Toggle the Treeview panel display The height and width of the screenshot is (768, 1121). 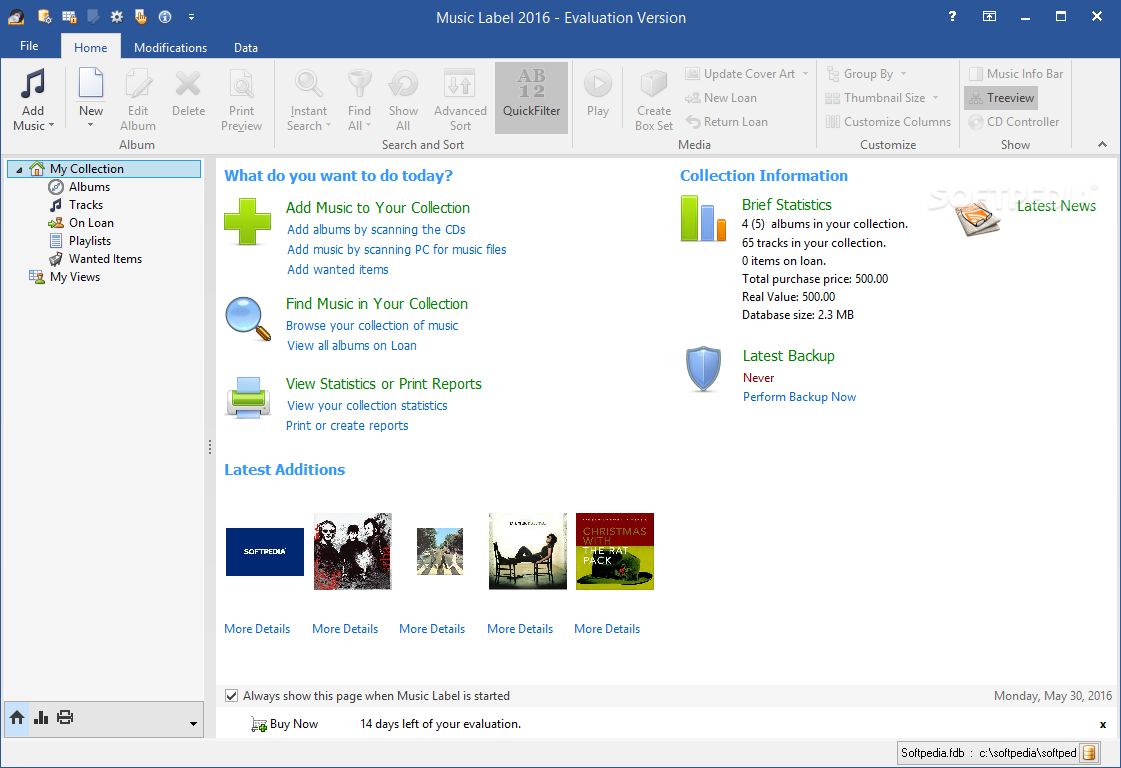click(x=1001, y=98)
